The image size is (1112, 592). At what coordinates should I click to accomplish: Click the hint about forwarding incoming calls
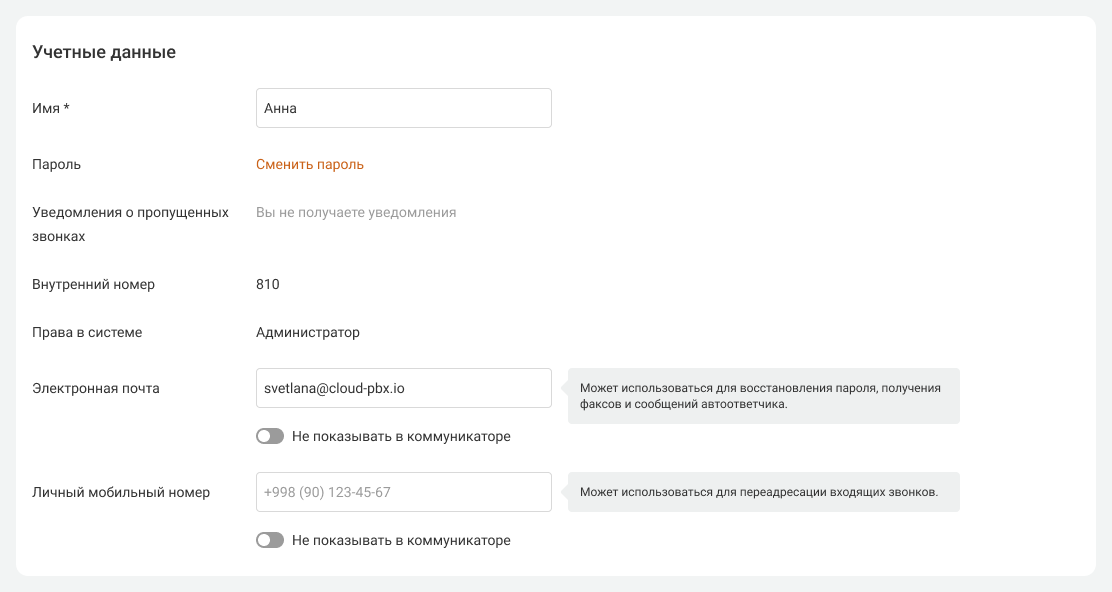click(759, 492)
